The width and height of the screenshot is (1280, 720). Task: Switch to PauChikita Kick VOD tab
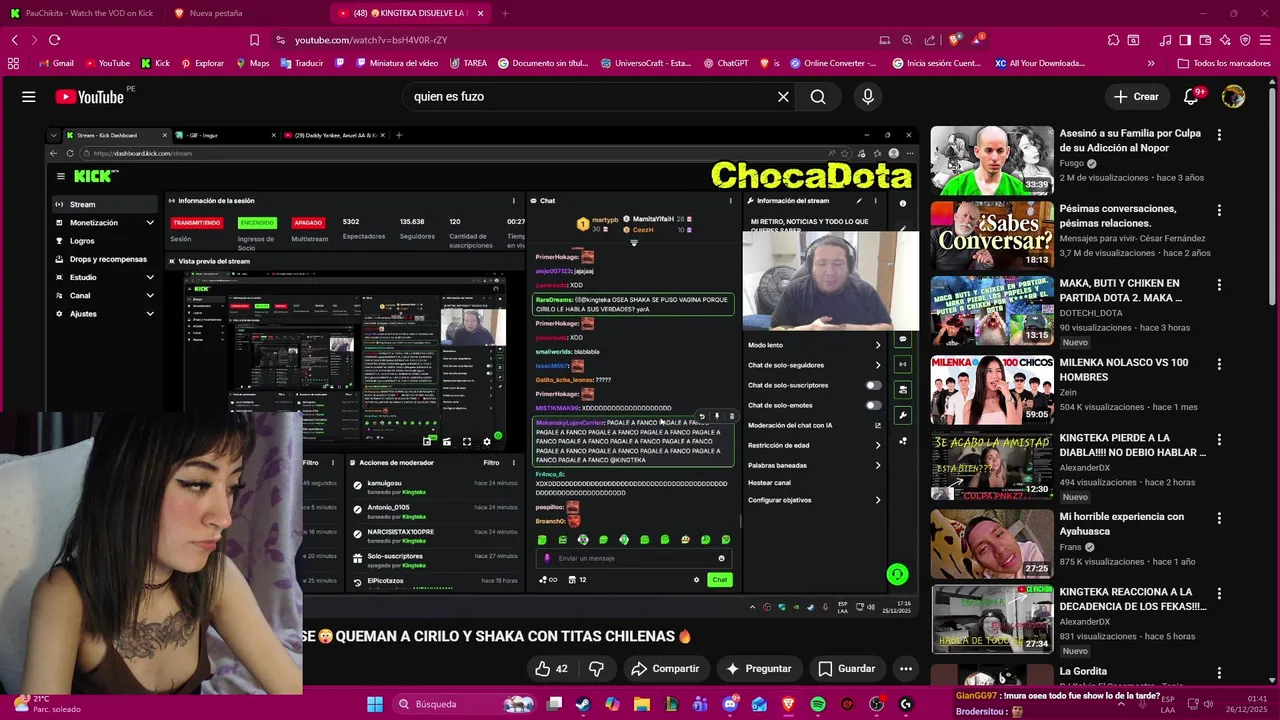click(80, 13)
